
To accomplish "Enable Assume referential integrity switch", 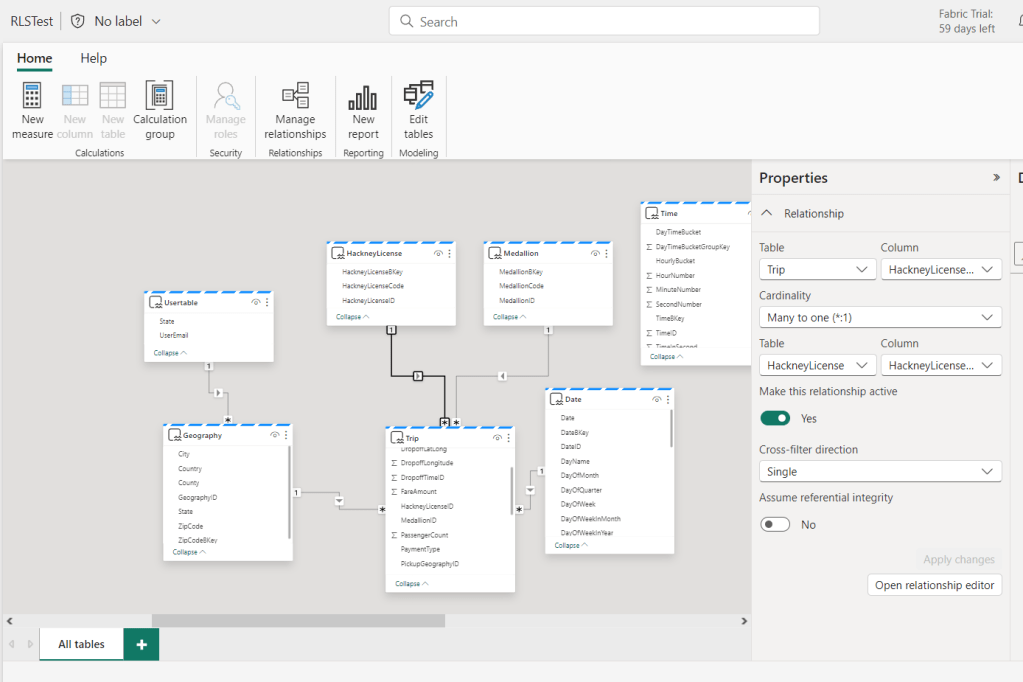I will (775, 524).
